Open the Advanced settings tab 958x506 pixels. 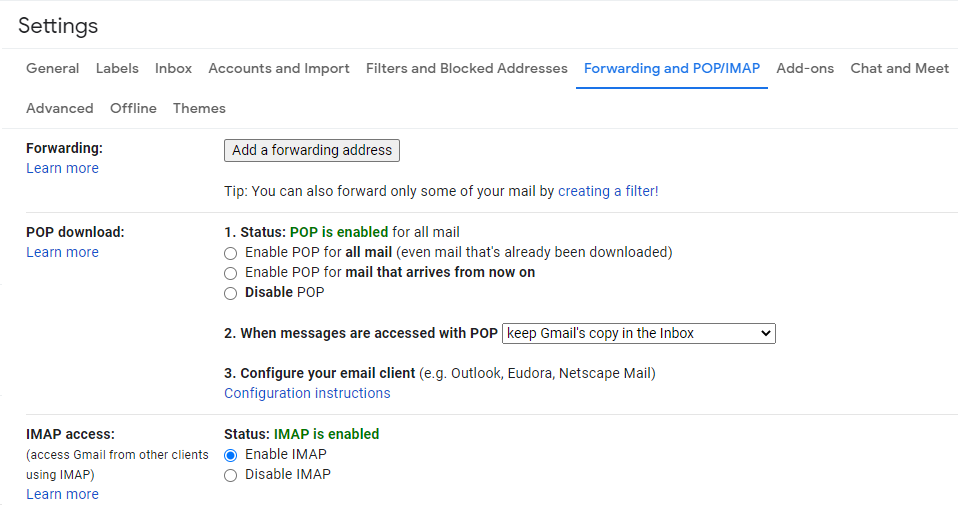coord(60,108)
